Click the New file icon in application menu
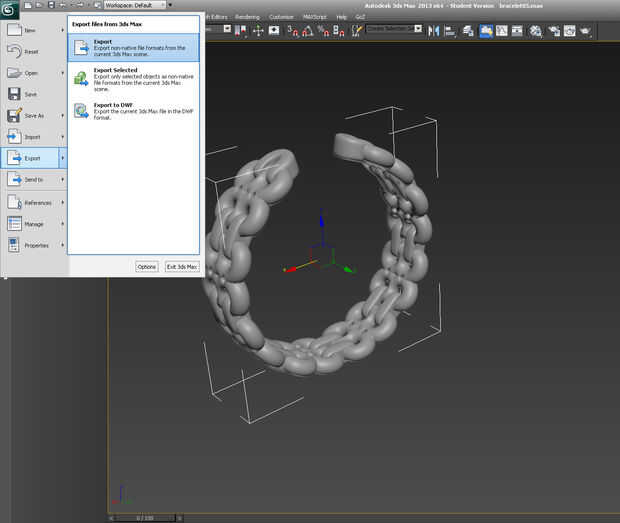Viewport: 620px width, 523px height. [15, 30]
